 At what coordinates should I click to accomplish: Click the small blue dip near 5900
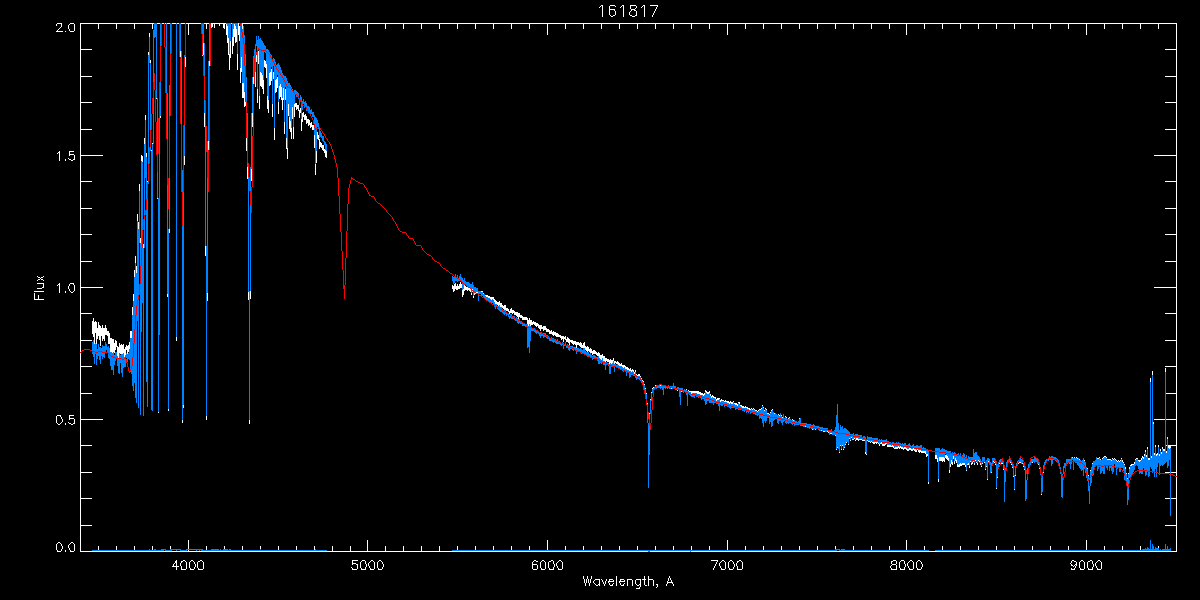(529, 345)
